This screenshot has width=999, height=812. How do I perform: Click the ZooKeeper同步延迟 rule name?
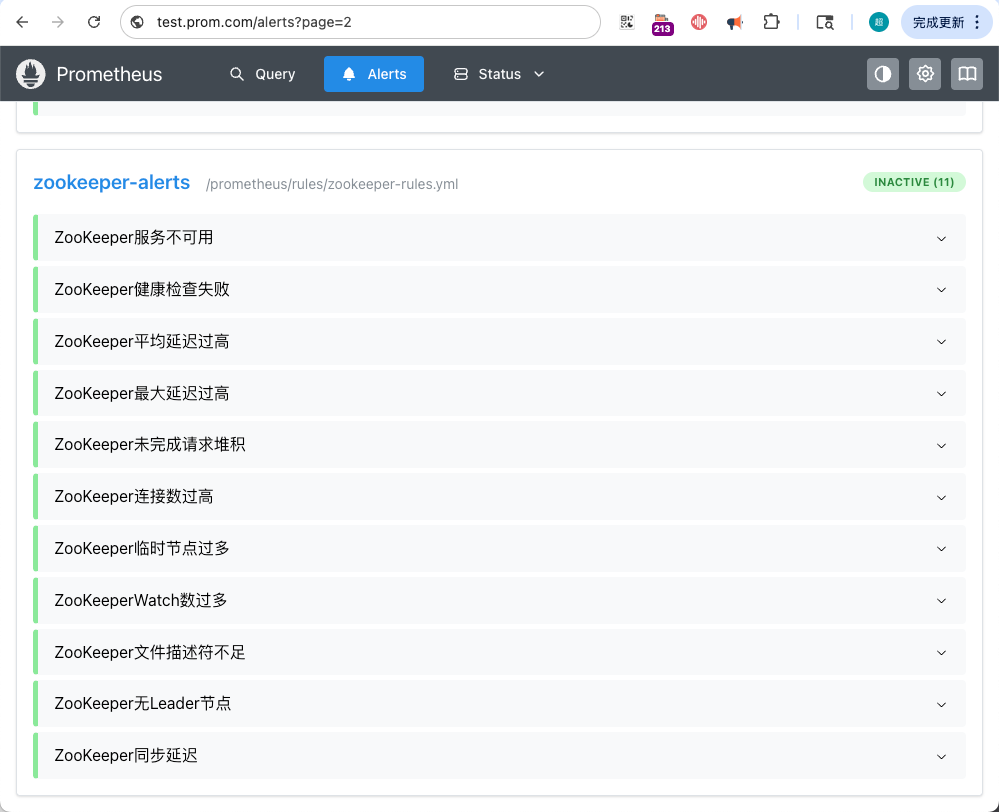point(126,755)
